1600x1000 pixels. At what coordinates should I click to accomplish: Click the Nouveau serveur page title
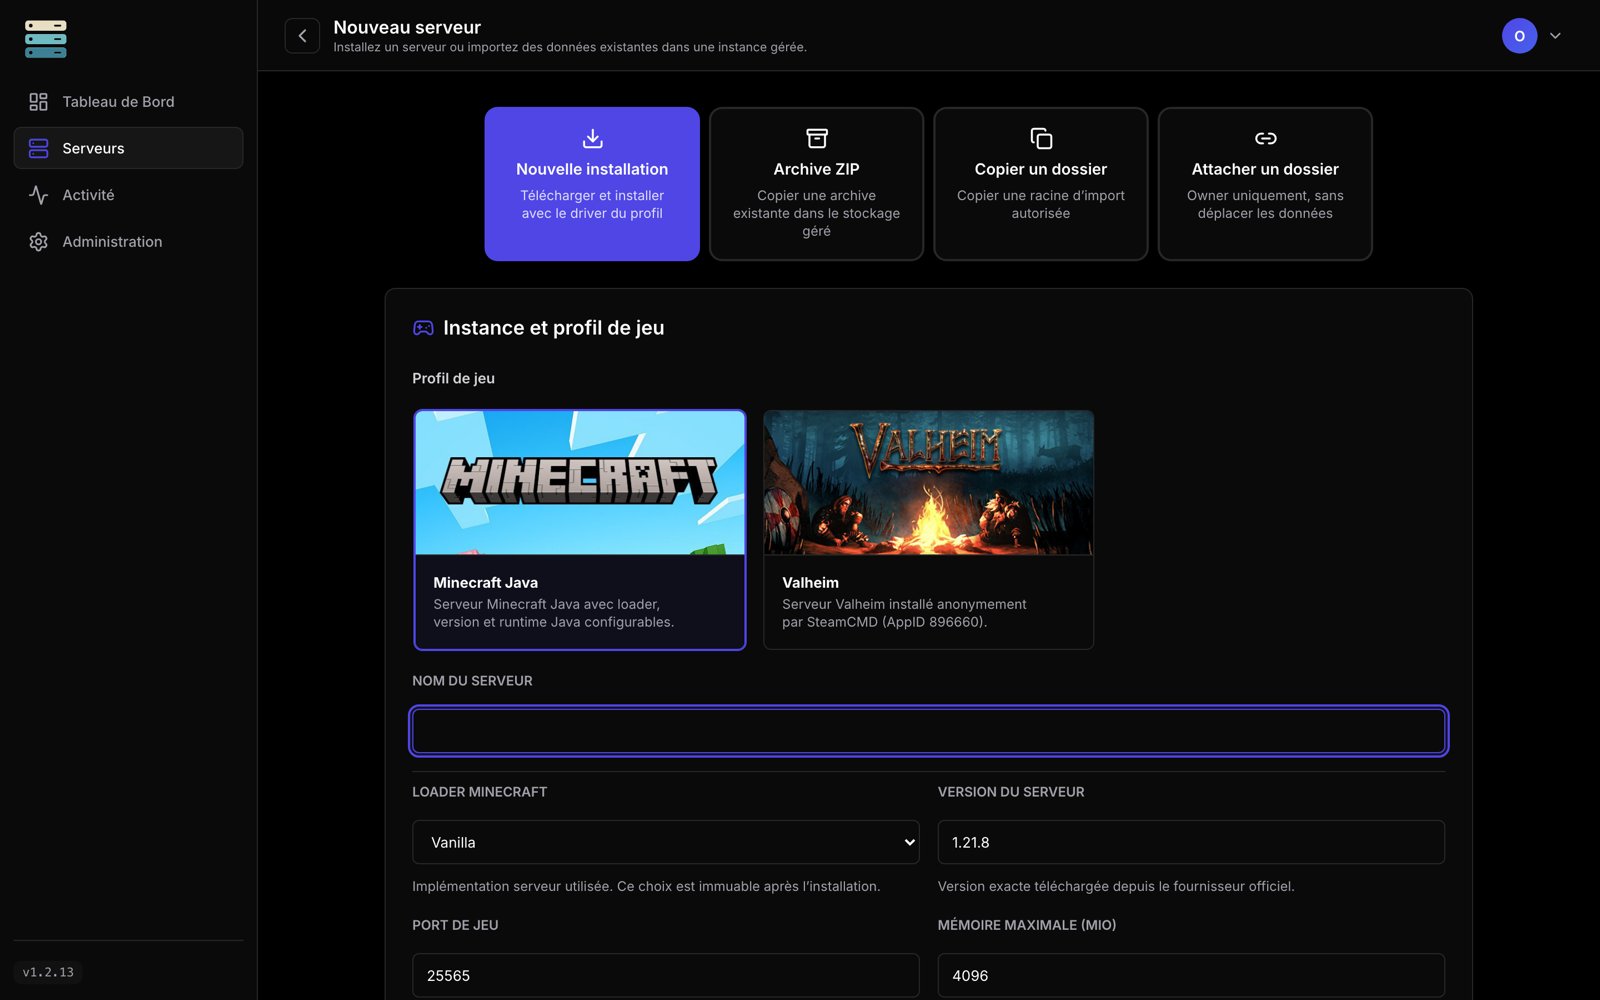[407, 27]
